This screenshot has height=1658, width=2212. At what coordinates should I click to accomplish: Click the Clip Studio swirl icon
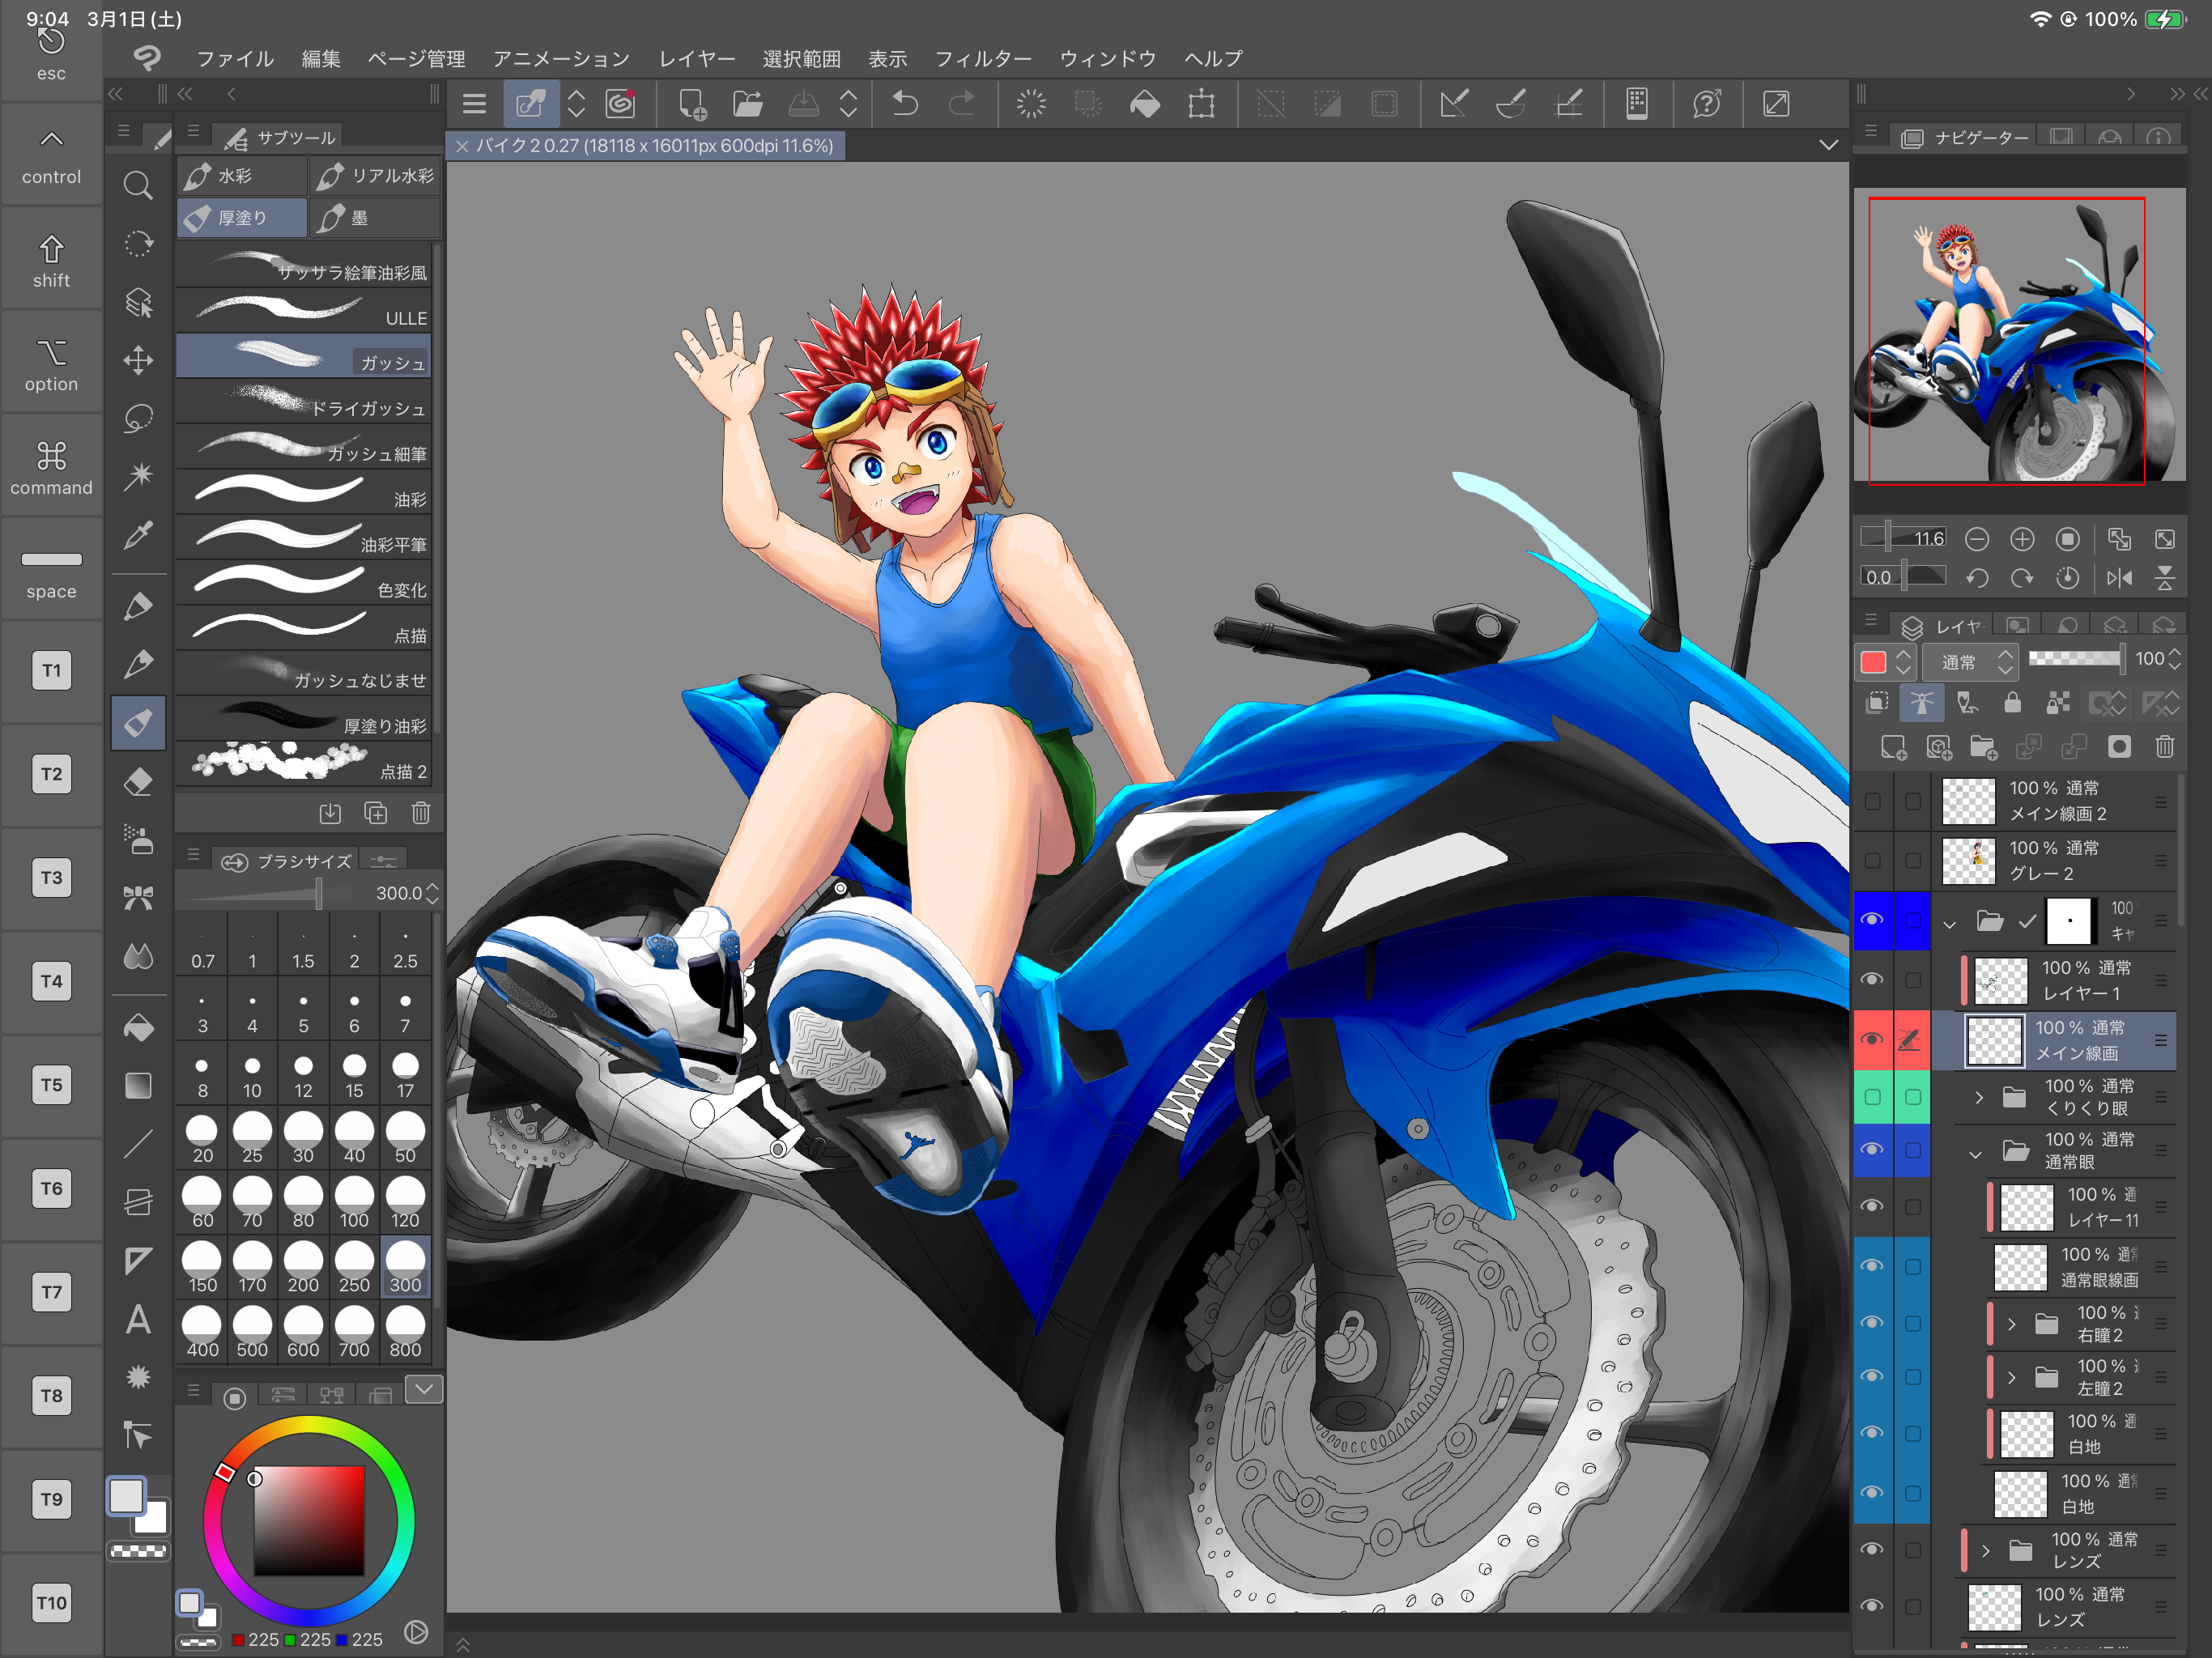coord(621,104)
